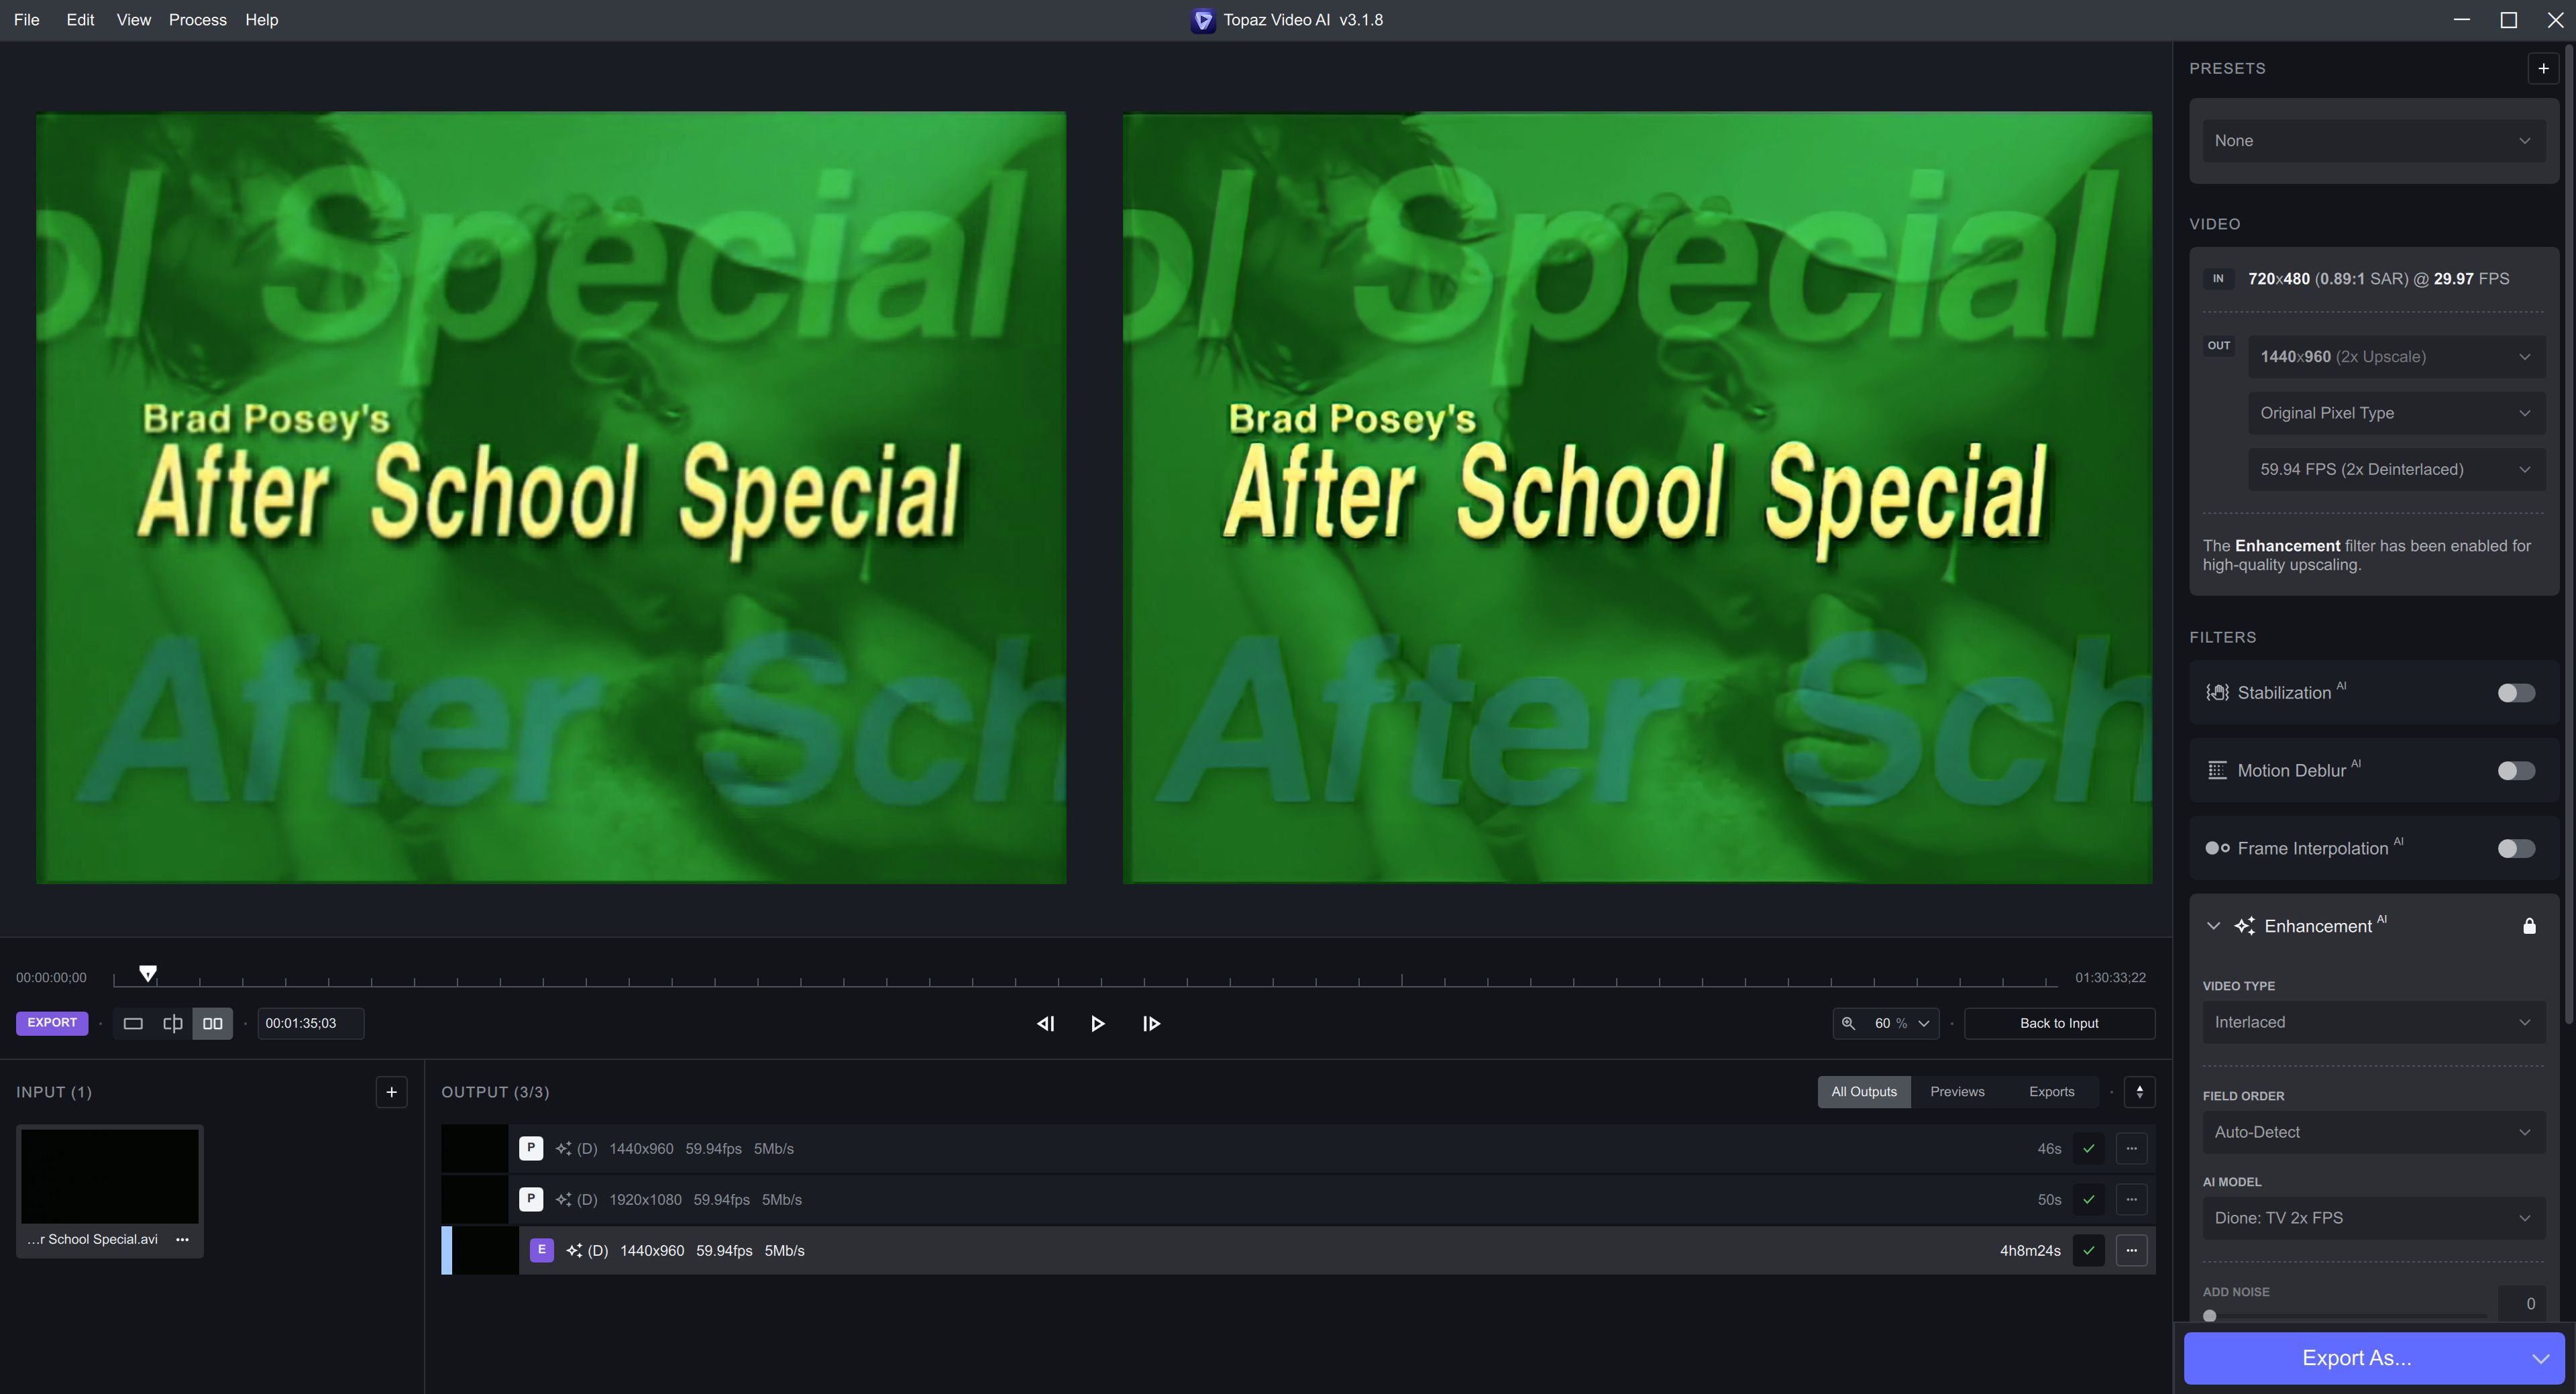Enable the Frame Interpolation toggle
Viewport: 2576px width, 1394px height.
point(2516,848)
